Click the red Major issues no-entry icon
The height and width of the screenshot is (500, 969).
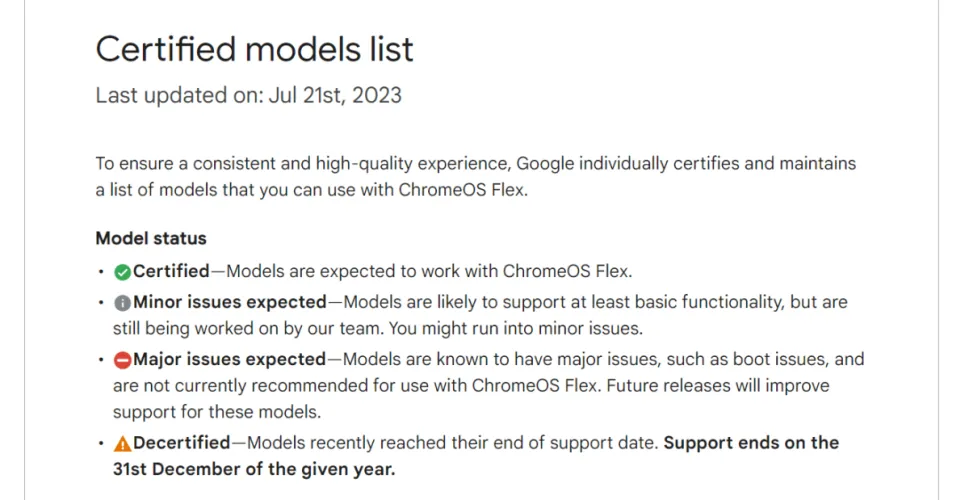(122, 360)
